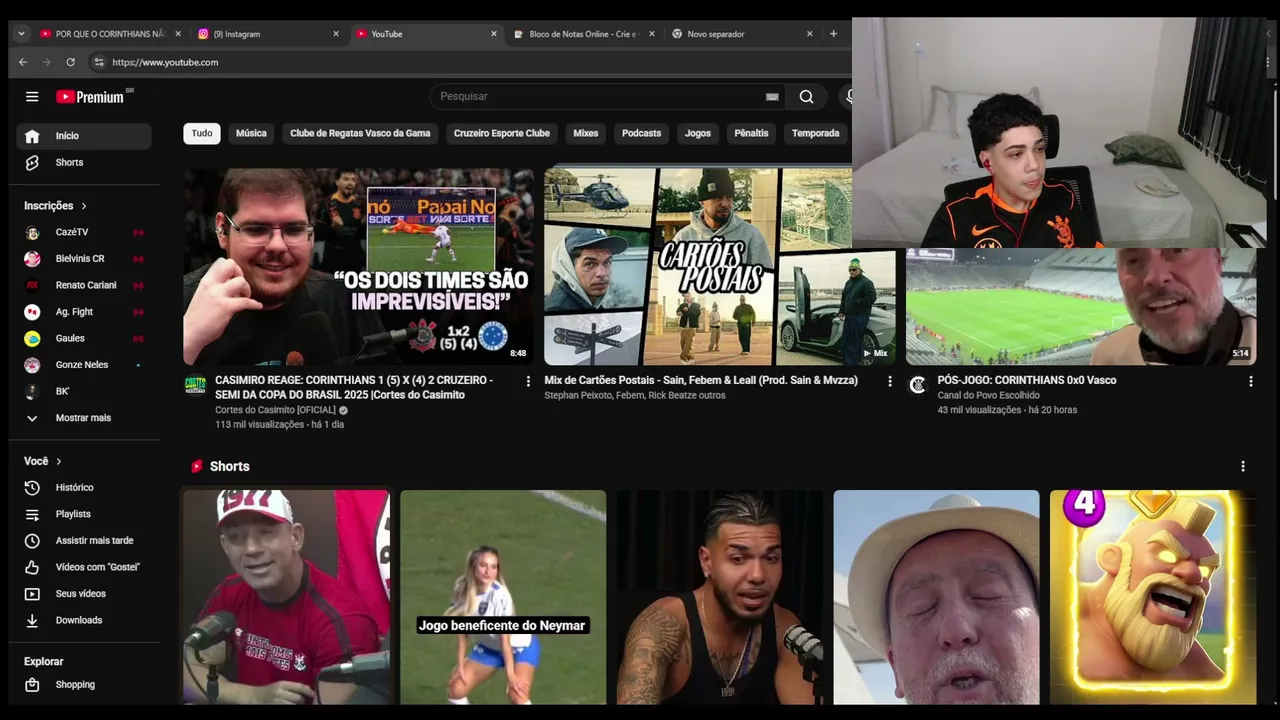Open Shorts from the sidebar
This screenshot has width=1280, height=720.
tap(84, 162)
